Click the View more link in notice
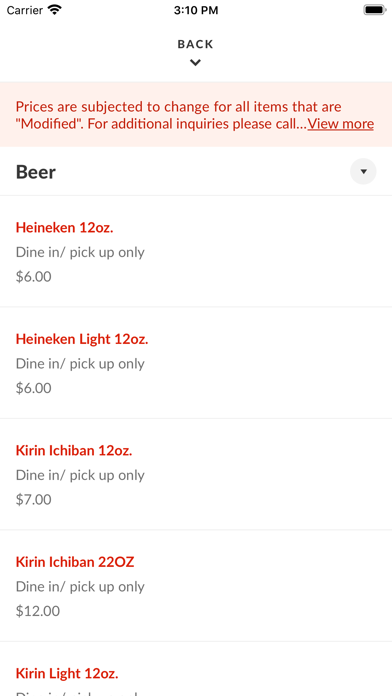Screen dimensions: 392x696 (x=341, y=124)
